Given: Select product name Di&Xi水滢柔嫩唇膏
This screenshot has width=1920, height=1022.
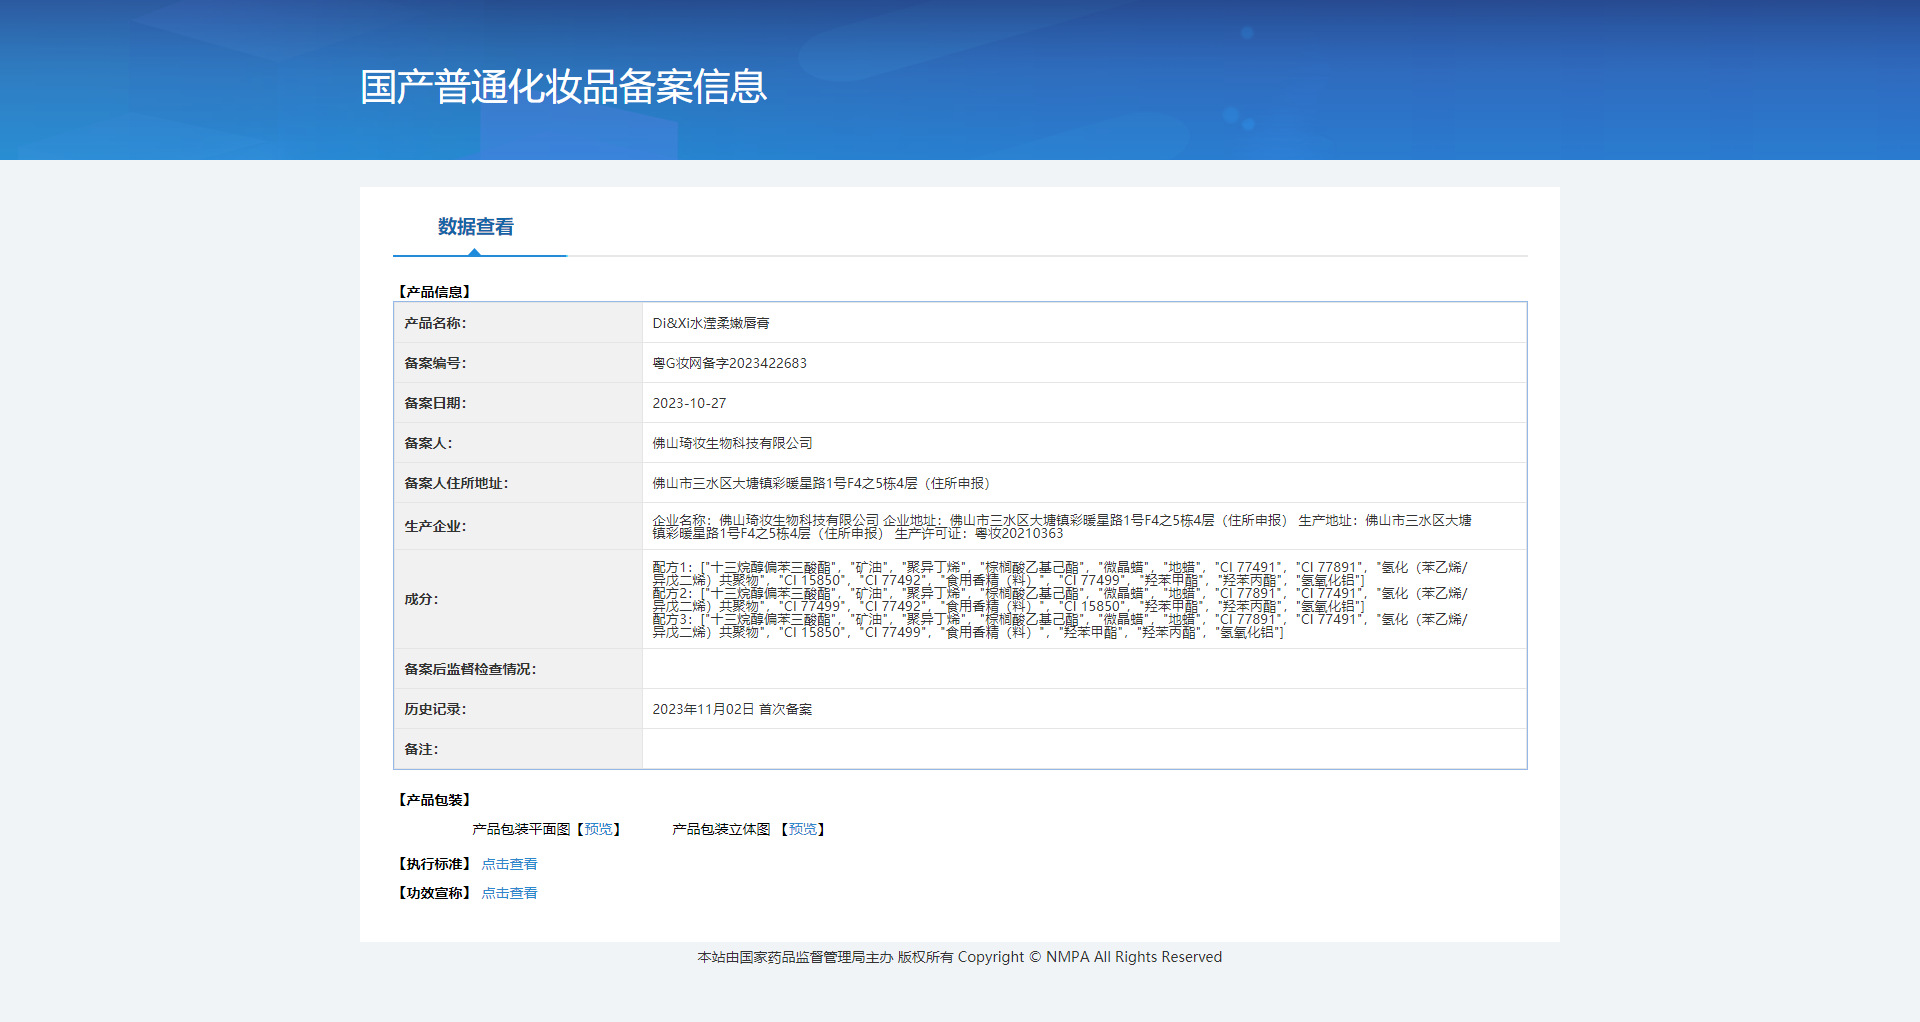Looking at the screenshot, I should tap(711, 323).
